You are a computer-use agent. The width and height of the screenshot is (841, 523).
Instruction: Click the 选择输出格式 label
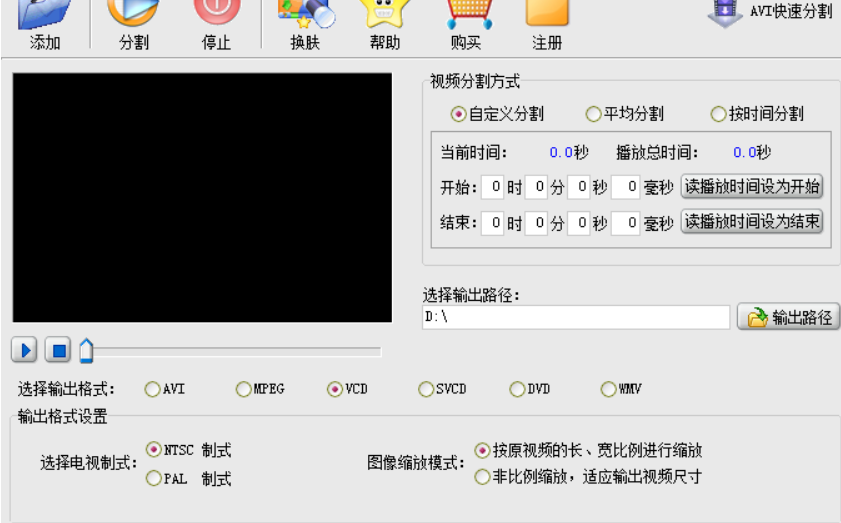coord(66,389)
